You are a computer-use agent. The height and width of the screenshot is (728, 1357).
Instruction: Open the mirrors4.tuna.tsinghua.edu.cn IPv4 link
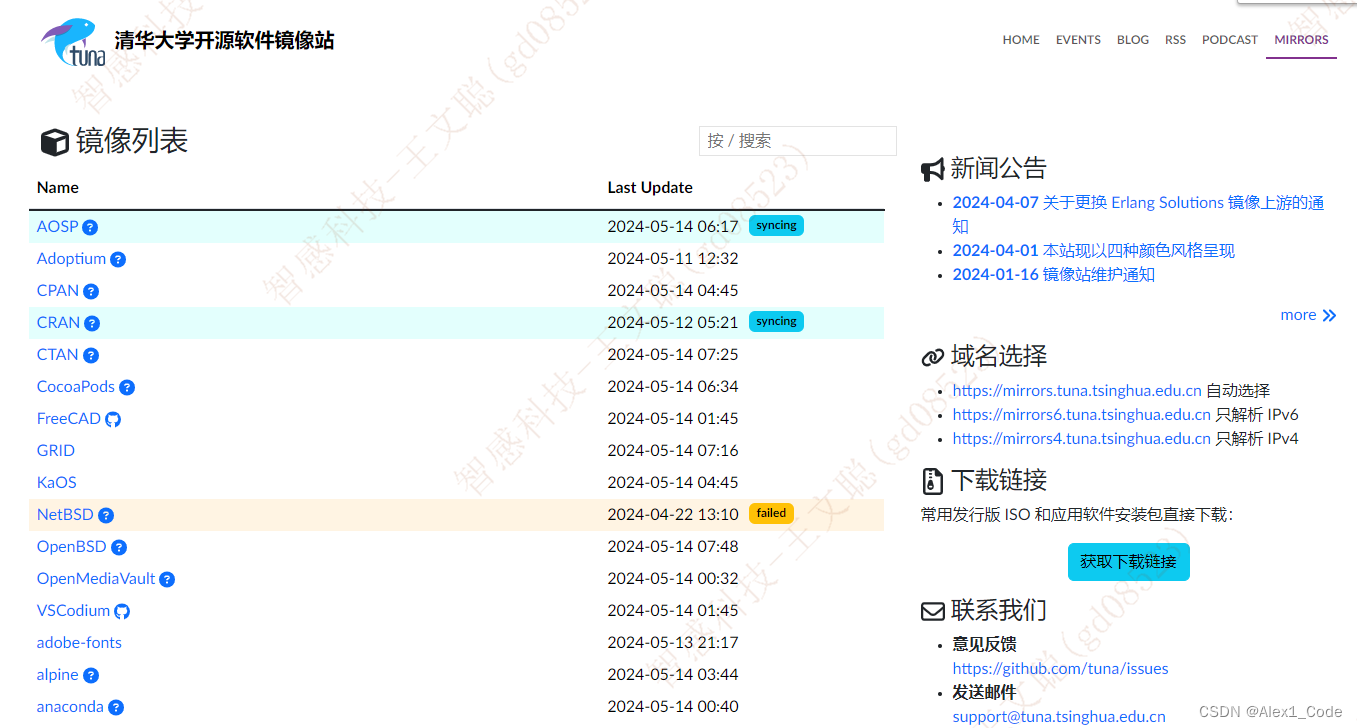[x=1081, y=439]
